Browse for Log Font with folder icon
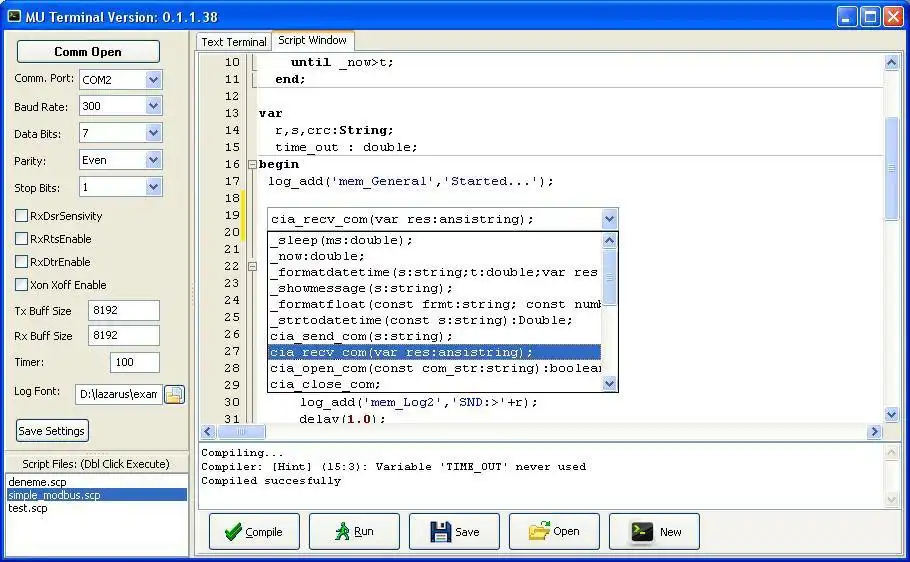 click(x=175, y=394)
